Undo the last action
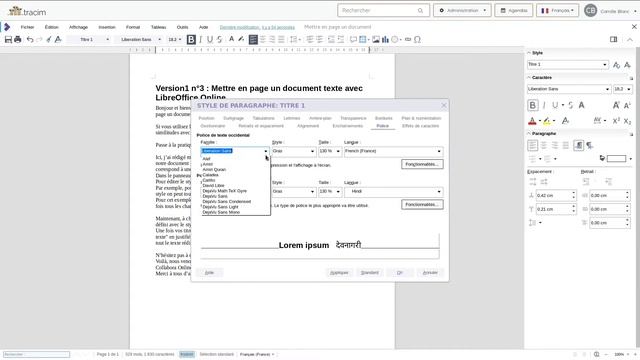 click(x=30, y=40)
